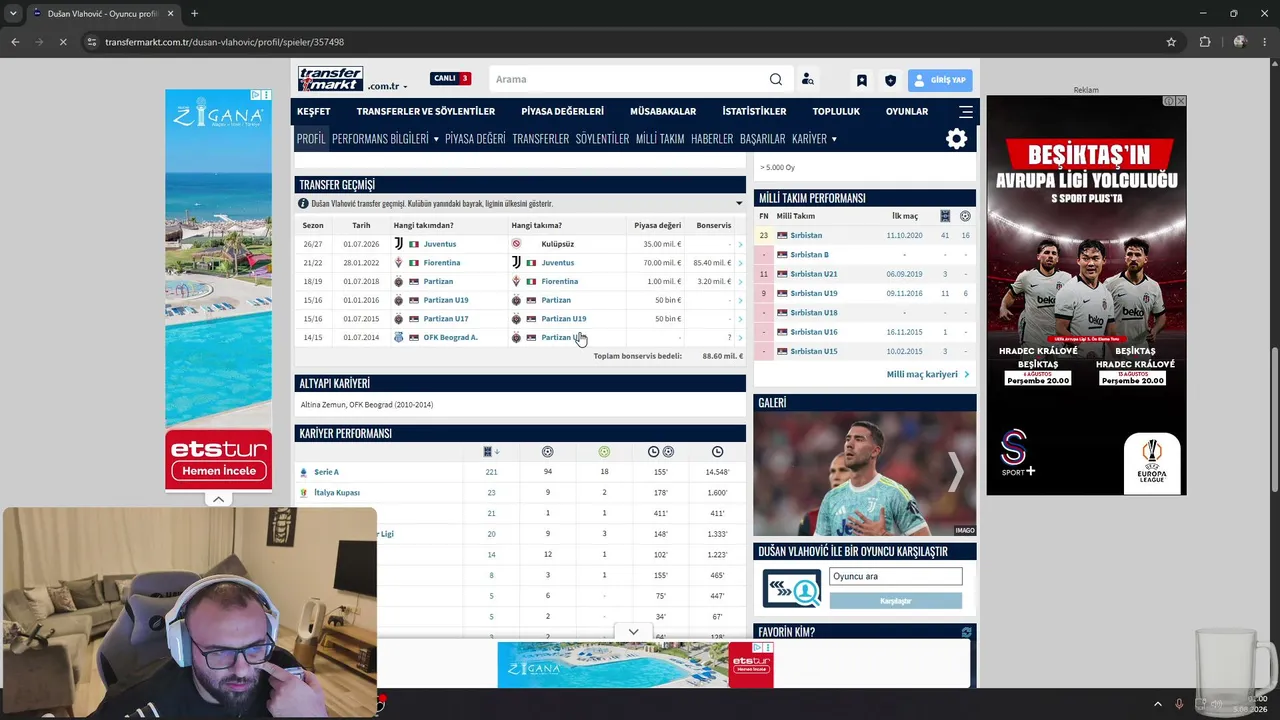Image resolution: width=1280 pixels, height=720 pixels.
Task: Open the Chrome tab search dropdown
Action: (13, 14)
